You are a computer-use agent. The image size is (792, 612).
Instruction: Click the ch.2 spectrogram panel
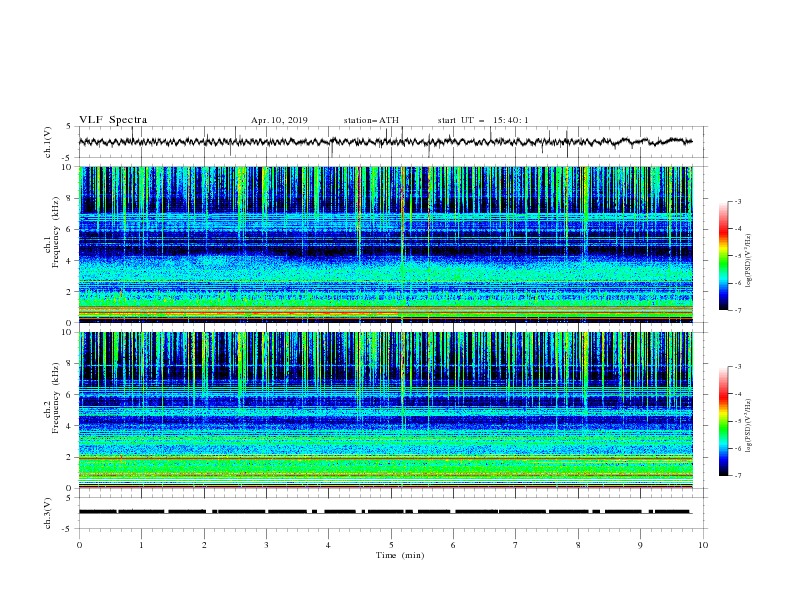pos(386,410)
